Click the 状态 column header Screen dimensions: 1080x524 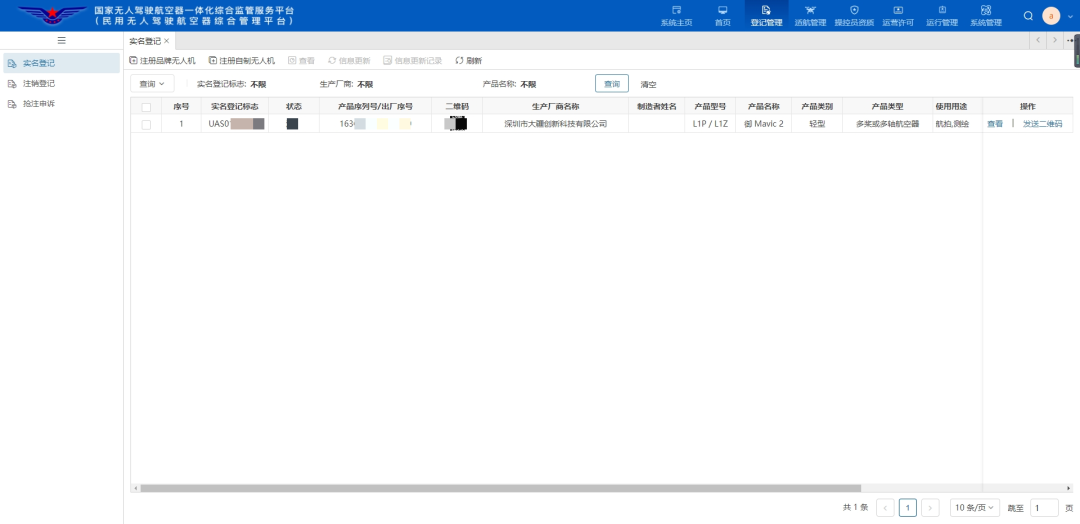293,107
